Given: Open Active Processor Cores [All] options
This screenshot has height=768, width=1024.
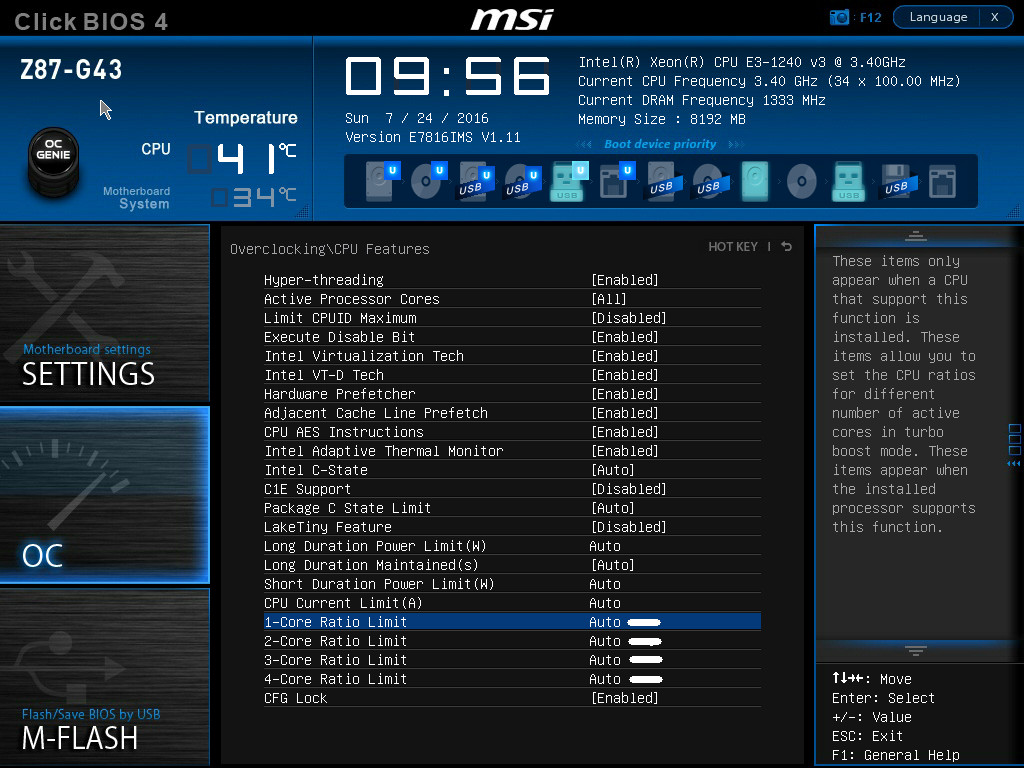Looking at the screenshot, I should (x=609, y=299).
